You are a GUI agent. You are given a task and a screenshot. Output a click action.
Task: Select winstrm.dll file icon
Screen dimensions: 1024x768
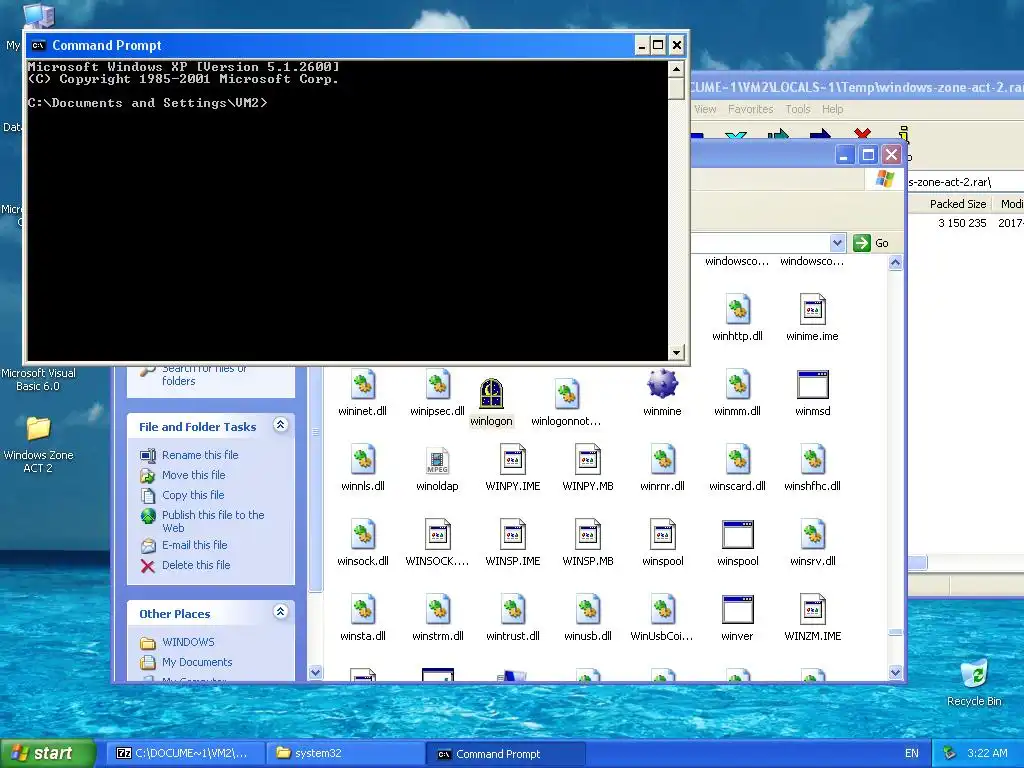[438, 610]
